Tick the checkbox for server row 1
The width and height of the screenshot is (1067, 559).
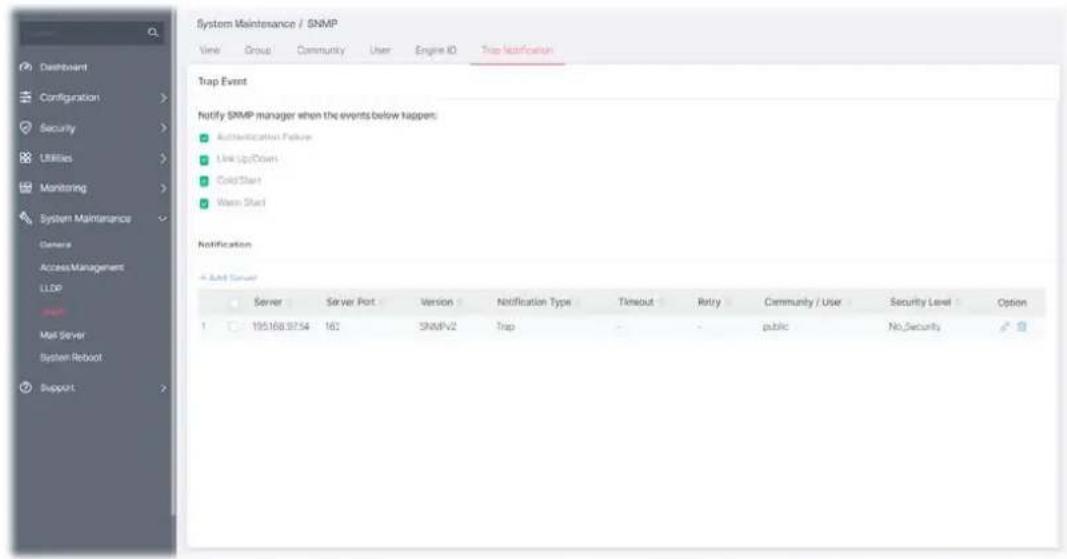pos(234,327)
